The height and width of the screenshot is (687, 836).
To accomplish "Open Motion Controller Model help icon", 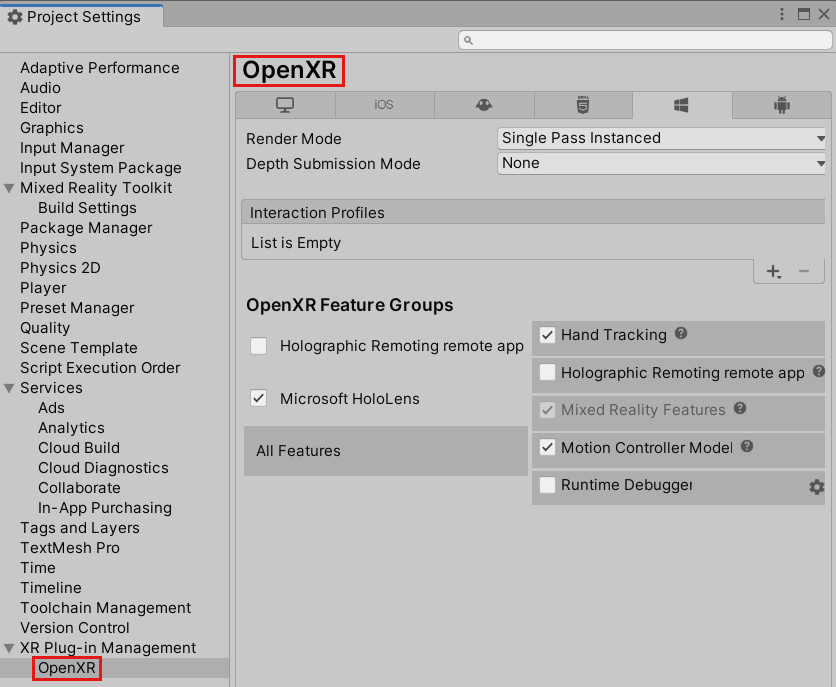I will pyautogui.click(x=747, y=447).
